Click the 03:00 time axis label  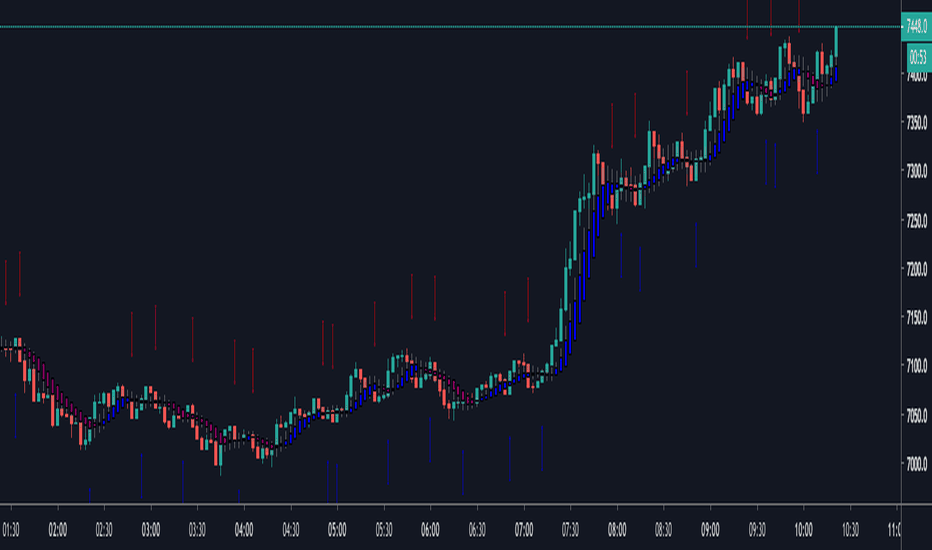click(151, 530)
